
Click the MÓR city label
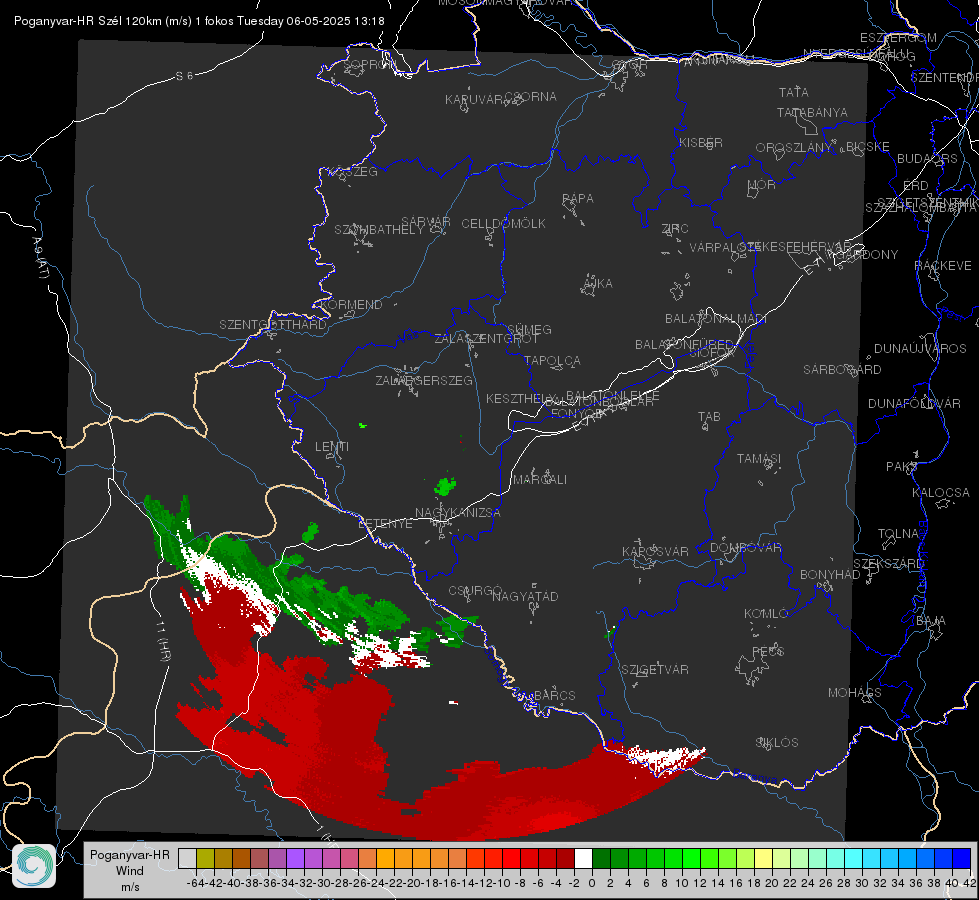pos(762,185)
